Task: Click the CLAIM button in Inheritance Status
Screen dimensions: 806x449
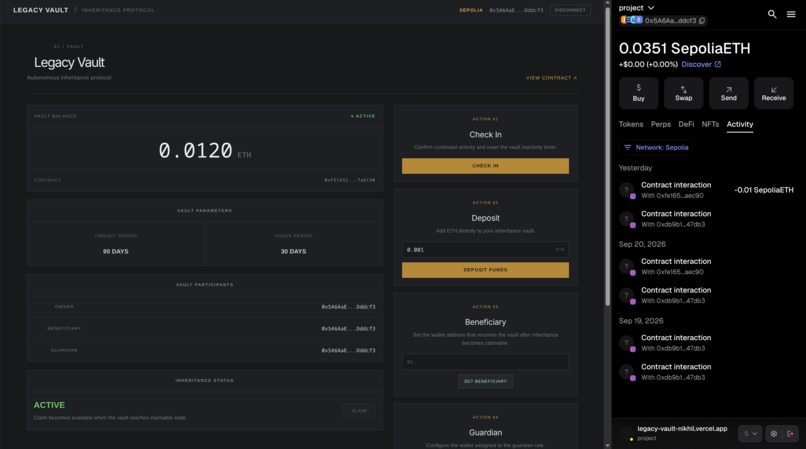Action: pyautogui.click(x=359, y=410)
